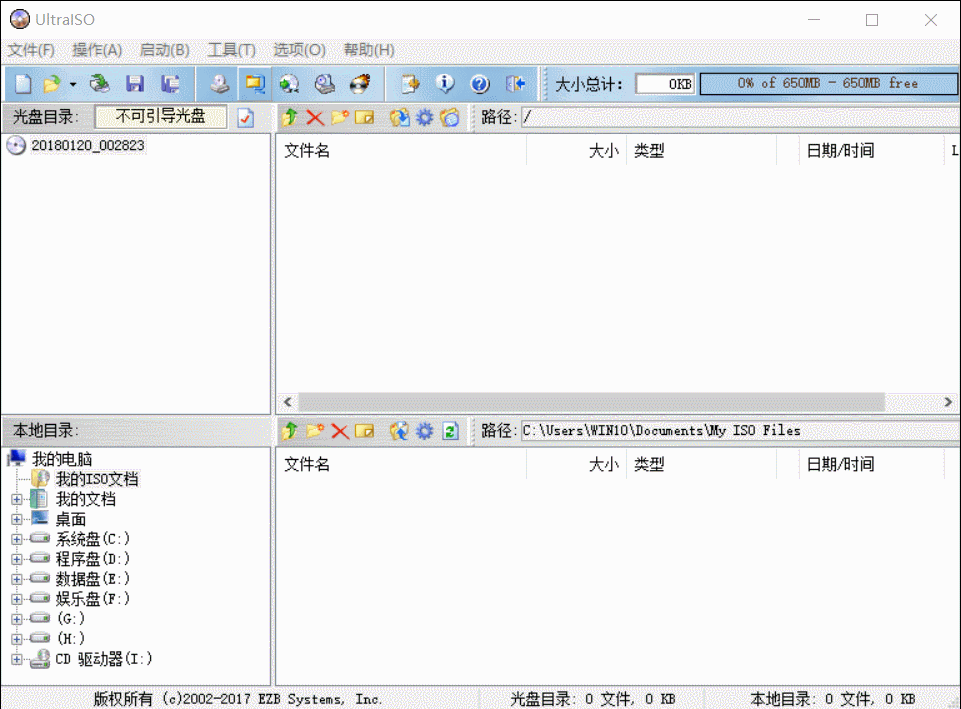Screen dimensions: 961x709
Task: Click the Save floppy disk icon
Action: tap(135, 84)
